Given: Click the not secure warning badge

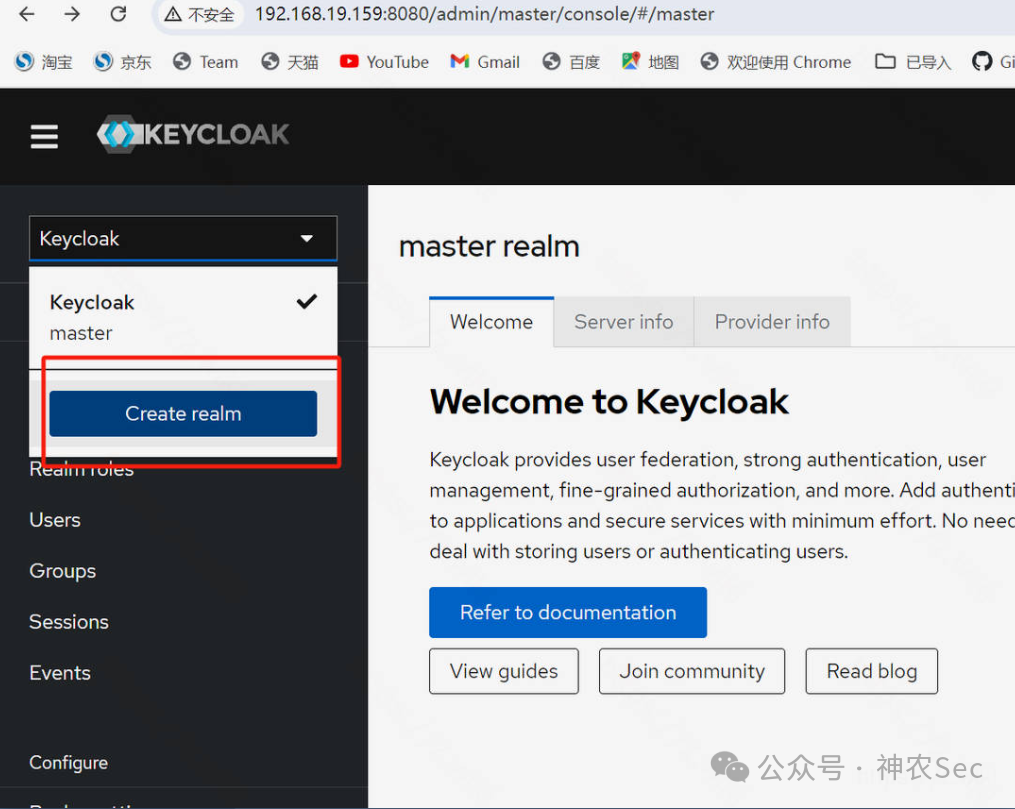Looking at the screenshot, I should 199,14.
